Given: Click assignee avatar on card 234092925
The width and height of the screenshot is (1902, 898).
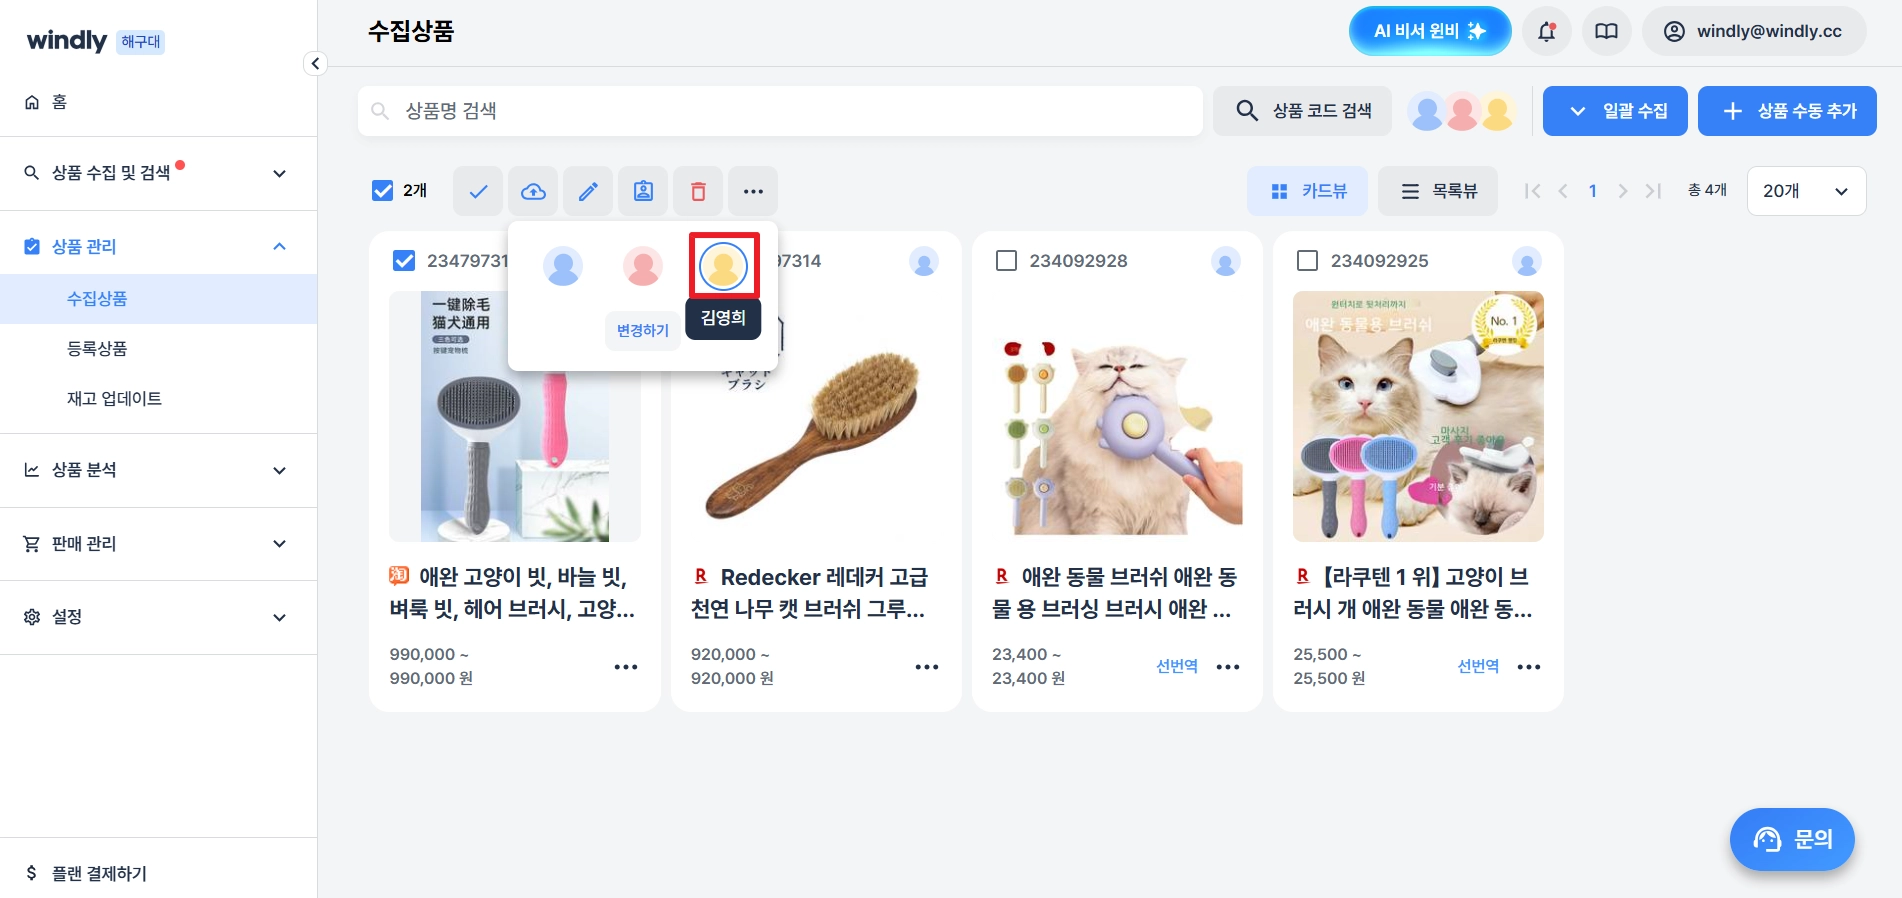Looking at the screenshot, I should tap(1526, 262).
